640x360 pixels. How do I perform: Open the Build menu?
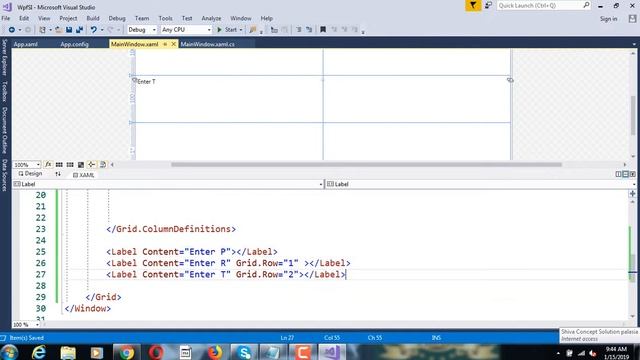93,18
